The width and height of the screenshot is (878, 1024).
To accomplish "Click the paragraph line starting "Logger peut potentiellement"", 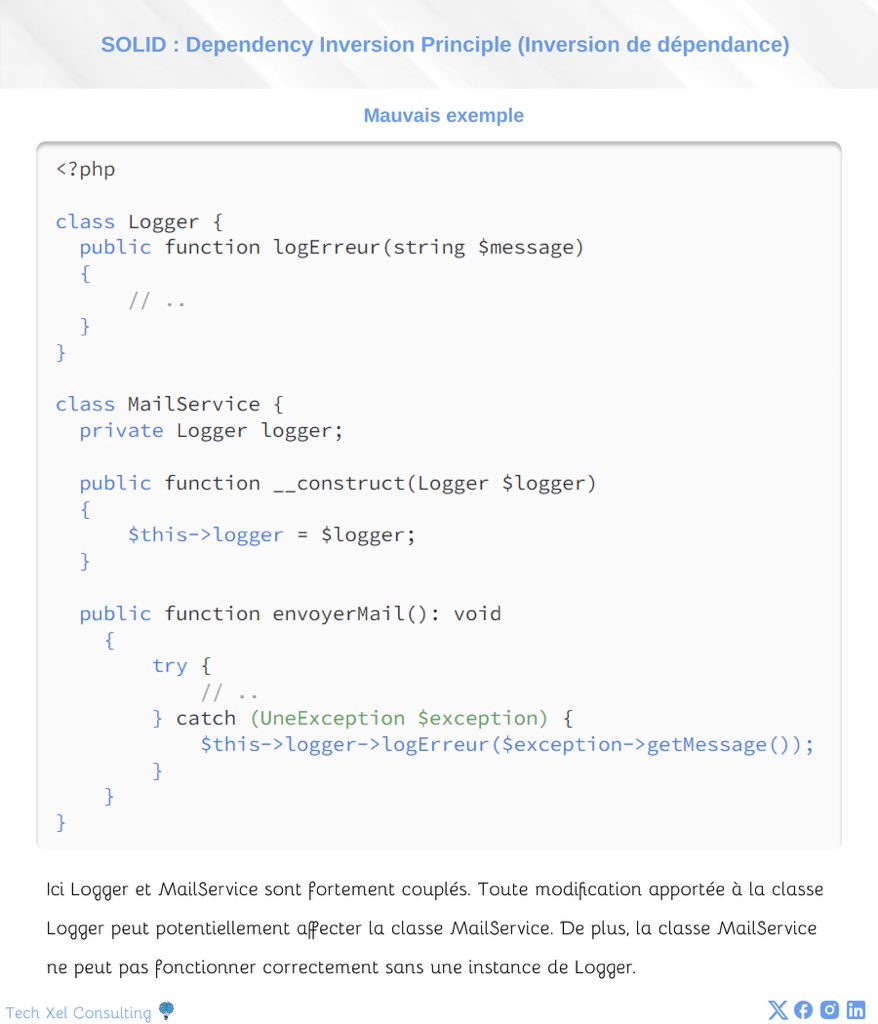I will tap(431, 929).
